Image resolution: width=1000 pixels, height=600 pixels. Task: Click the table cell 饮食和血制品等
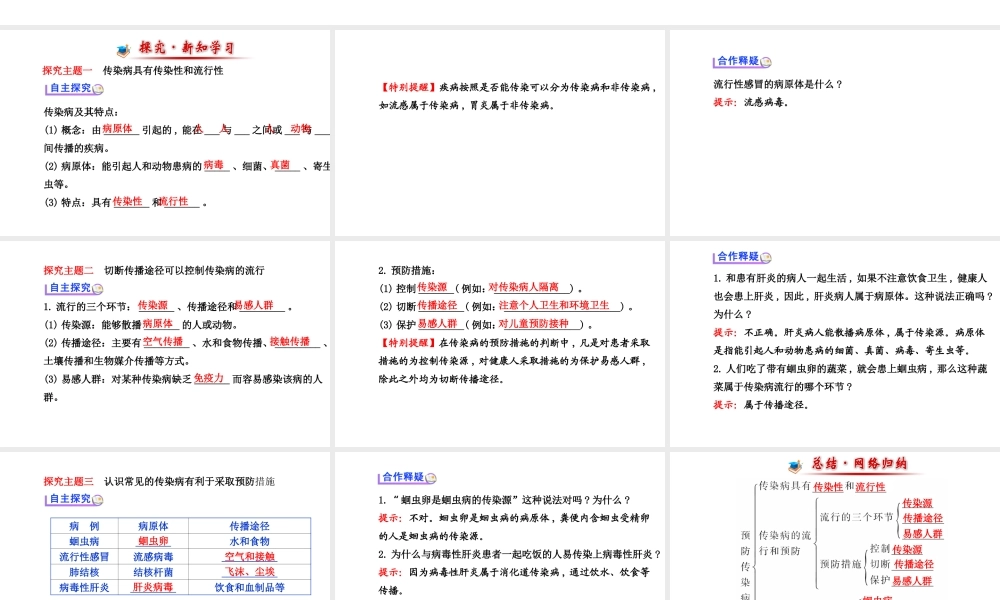click(249, 587)
